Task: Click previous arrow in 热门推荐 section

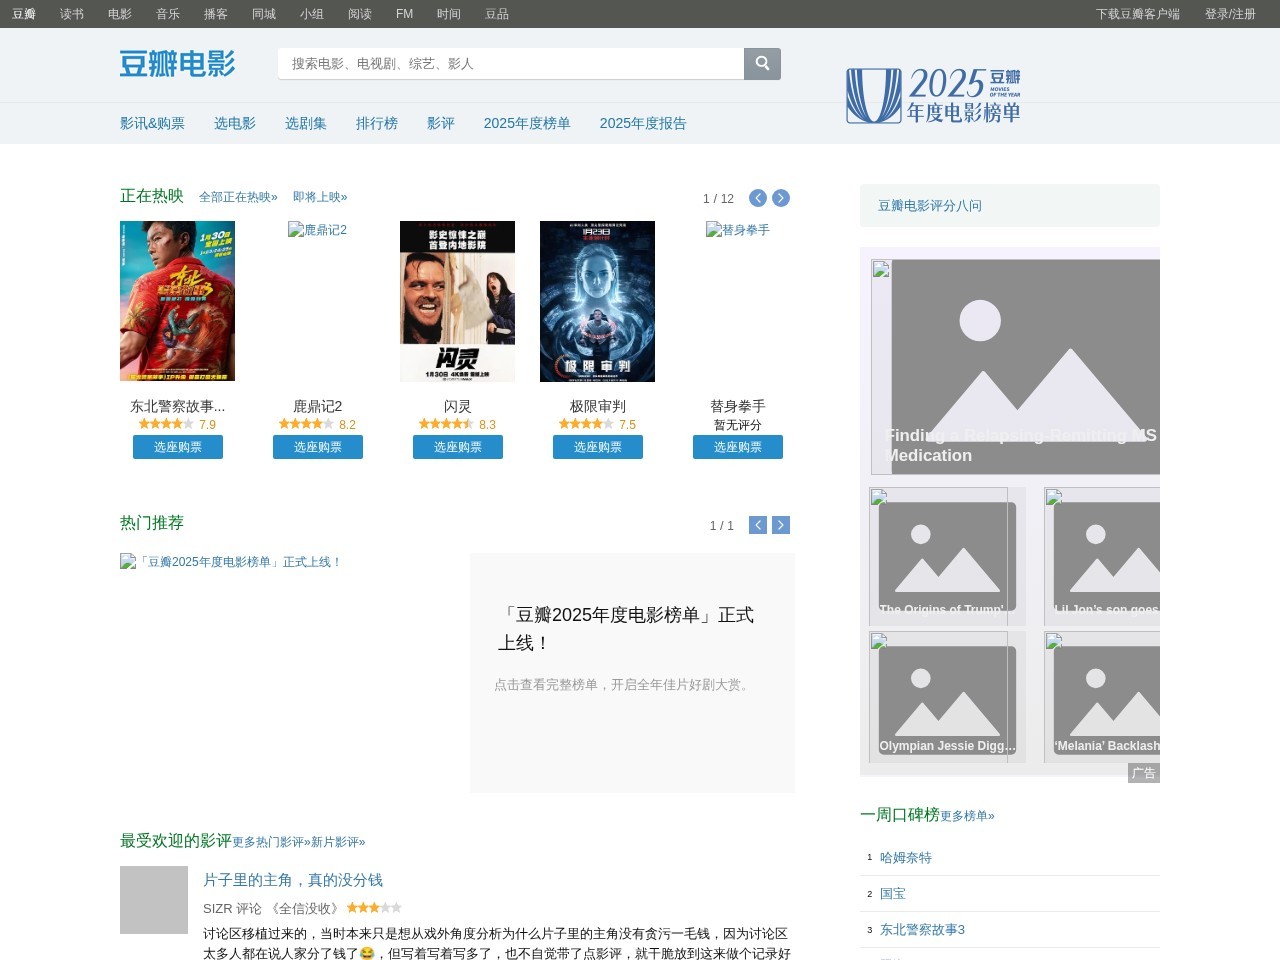Action: pos(758,525)
